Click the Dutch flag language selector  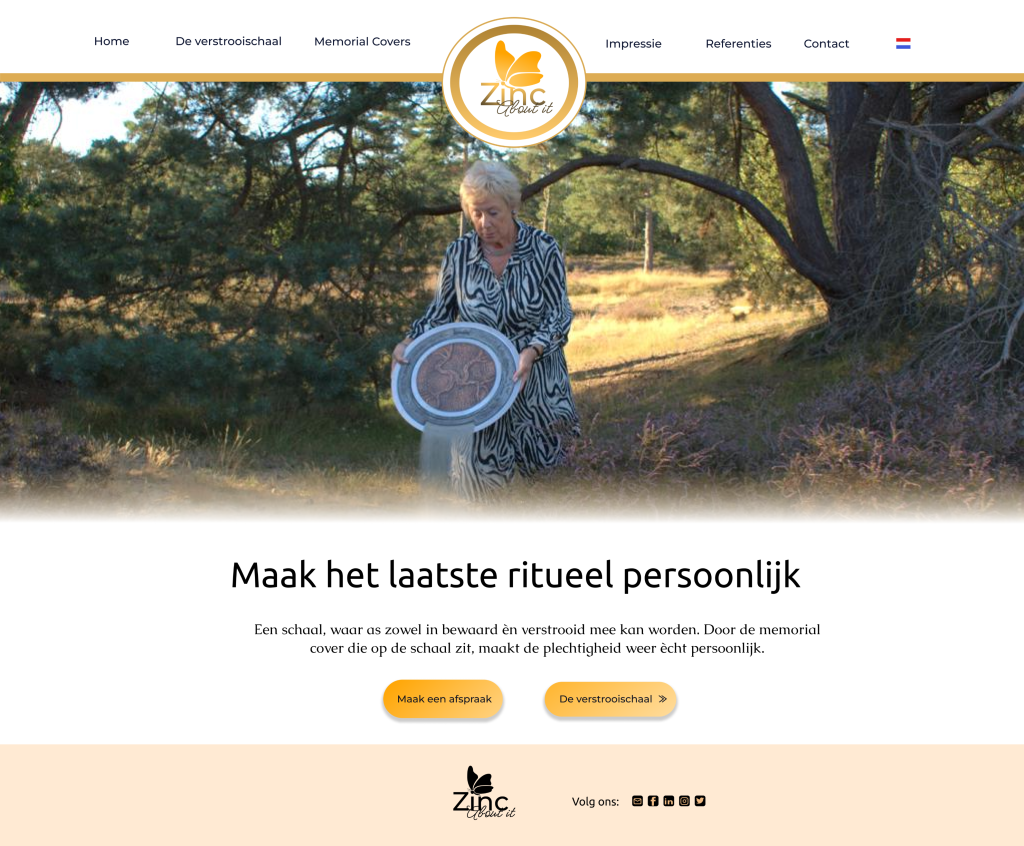click(903, 44)
